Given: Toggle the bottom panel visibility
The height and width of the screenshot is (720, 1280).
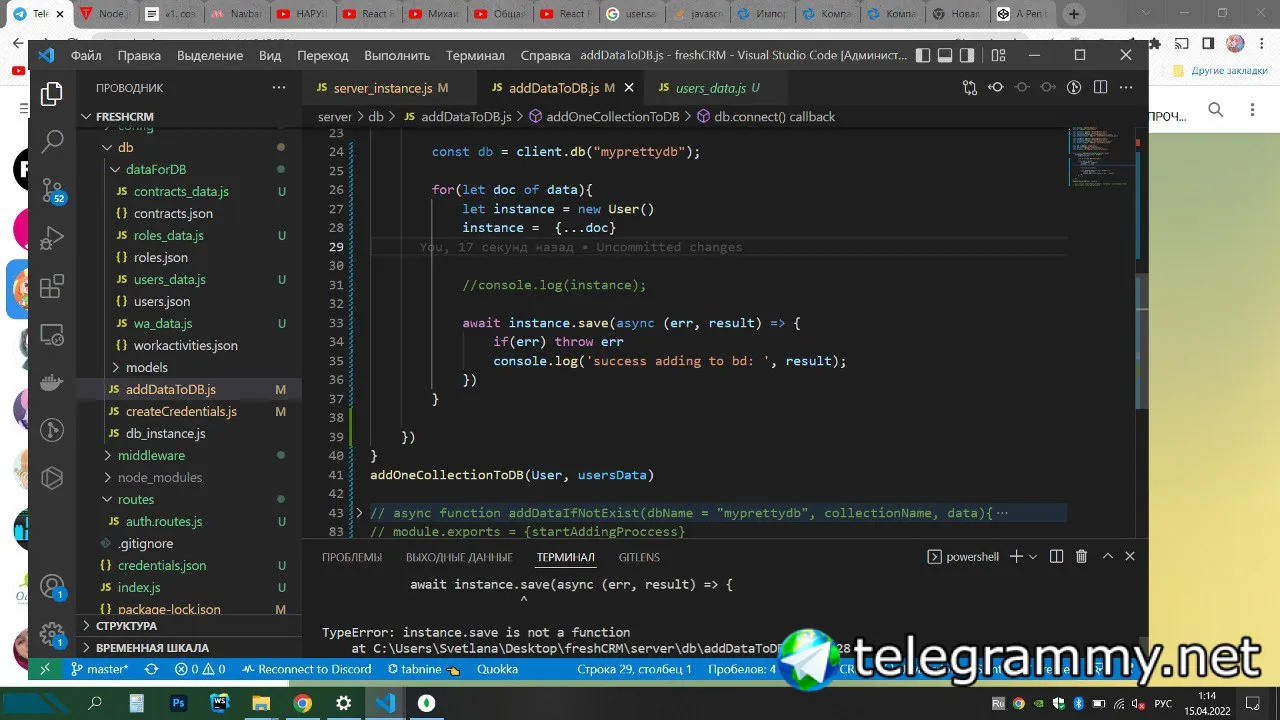Looking at the screenshot, I should tap(944, 56).
